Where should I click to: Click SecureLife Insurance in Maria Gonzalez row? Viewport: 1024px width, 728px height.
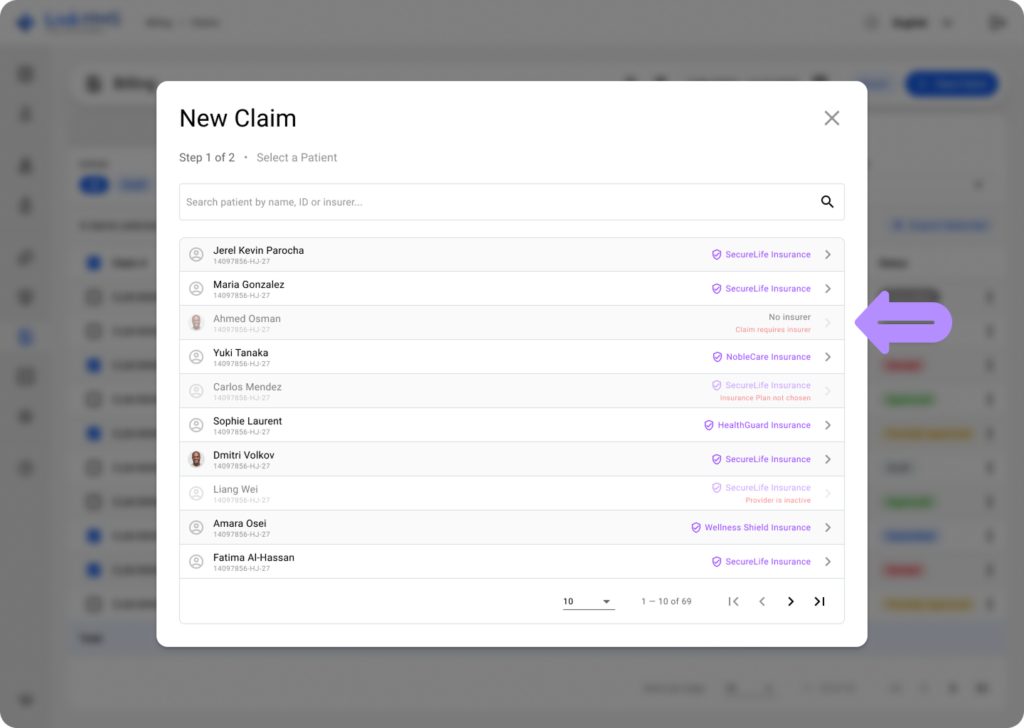(768, 289)
